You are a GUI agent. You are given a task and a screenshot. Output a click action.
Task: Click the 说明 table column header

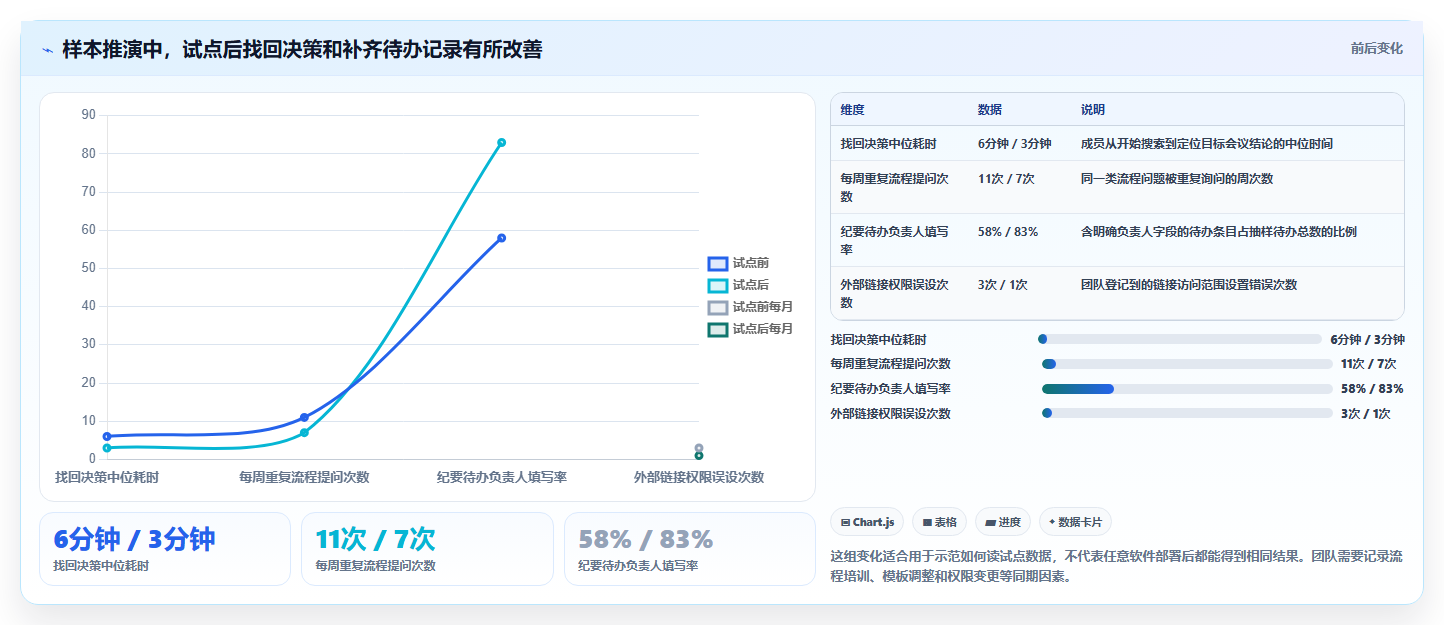coord(1093,110)
